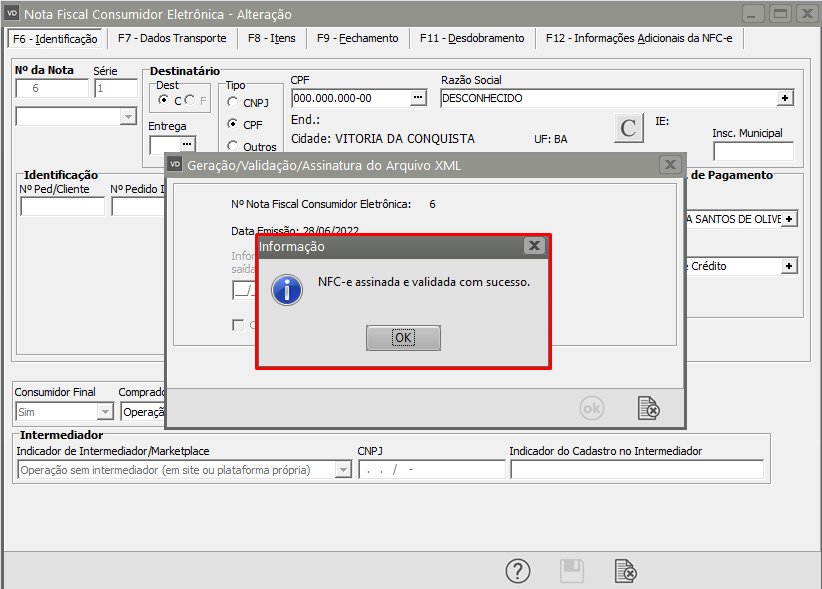Click OK in the Informação dialog
This screenshot has width=822, height=589.
pyautogui.click(x=403, y=337)
